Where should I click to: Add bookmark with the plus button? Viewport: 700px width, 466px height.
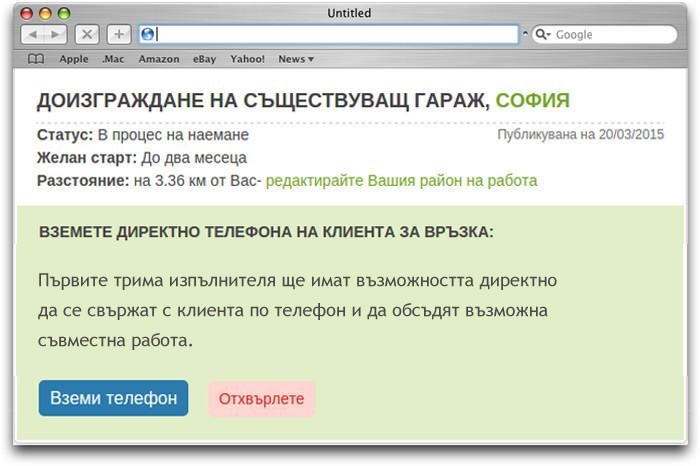(x=119, y=34)
